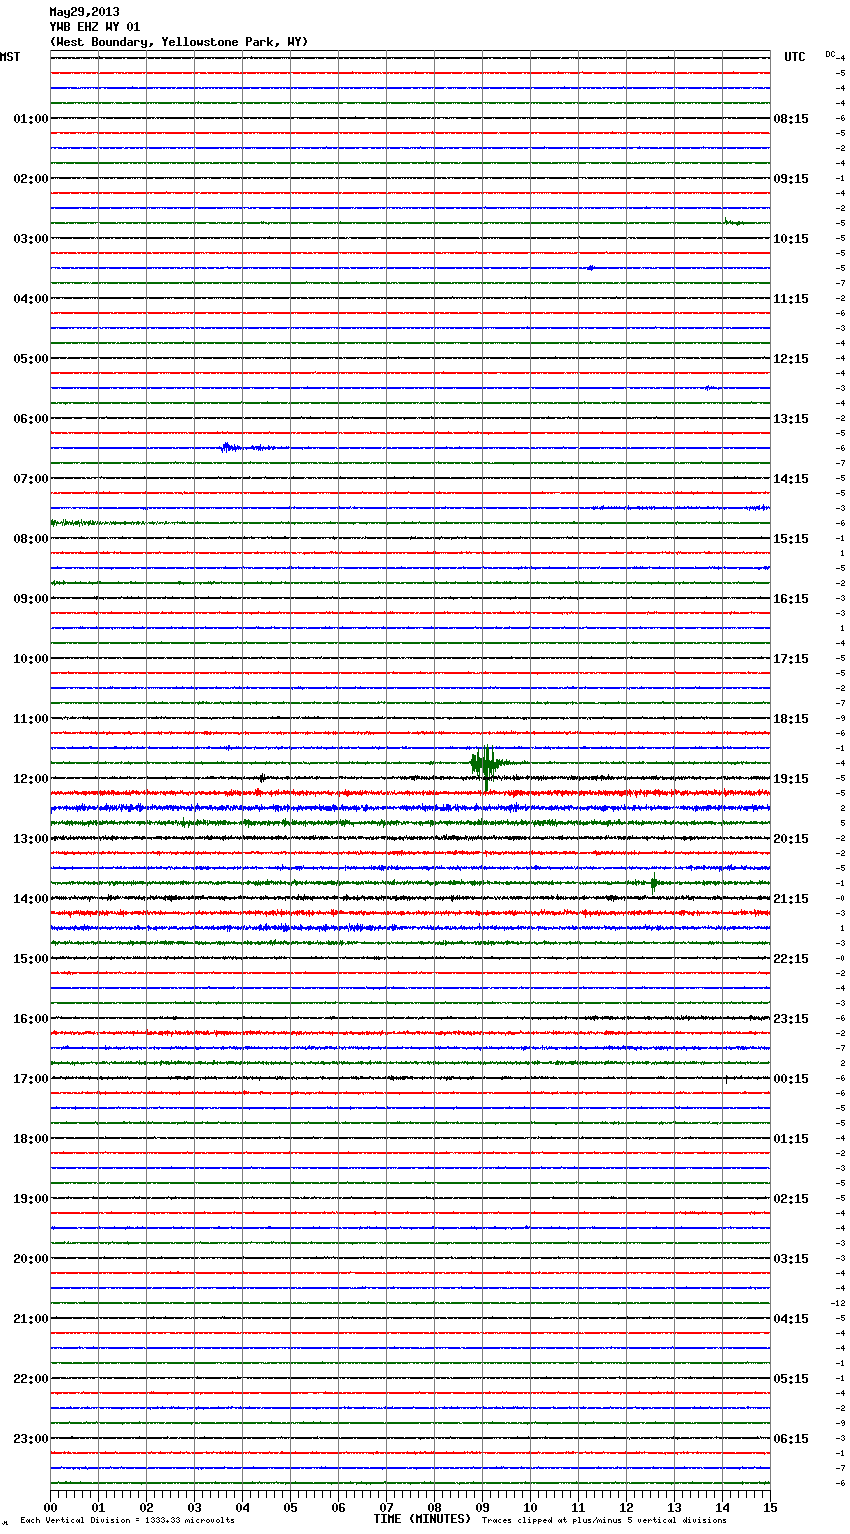Viewport: 850px width, 1534px height.
Task: Select the 09:00 MST hour label
Action: click(31, 599)
